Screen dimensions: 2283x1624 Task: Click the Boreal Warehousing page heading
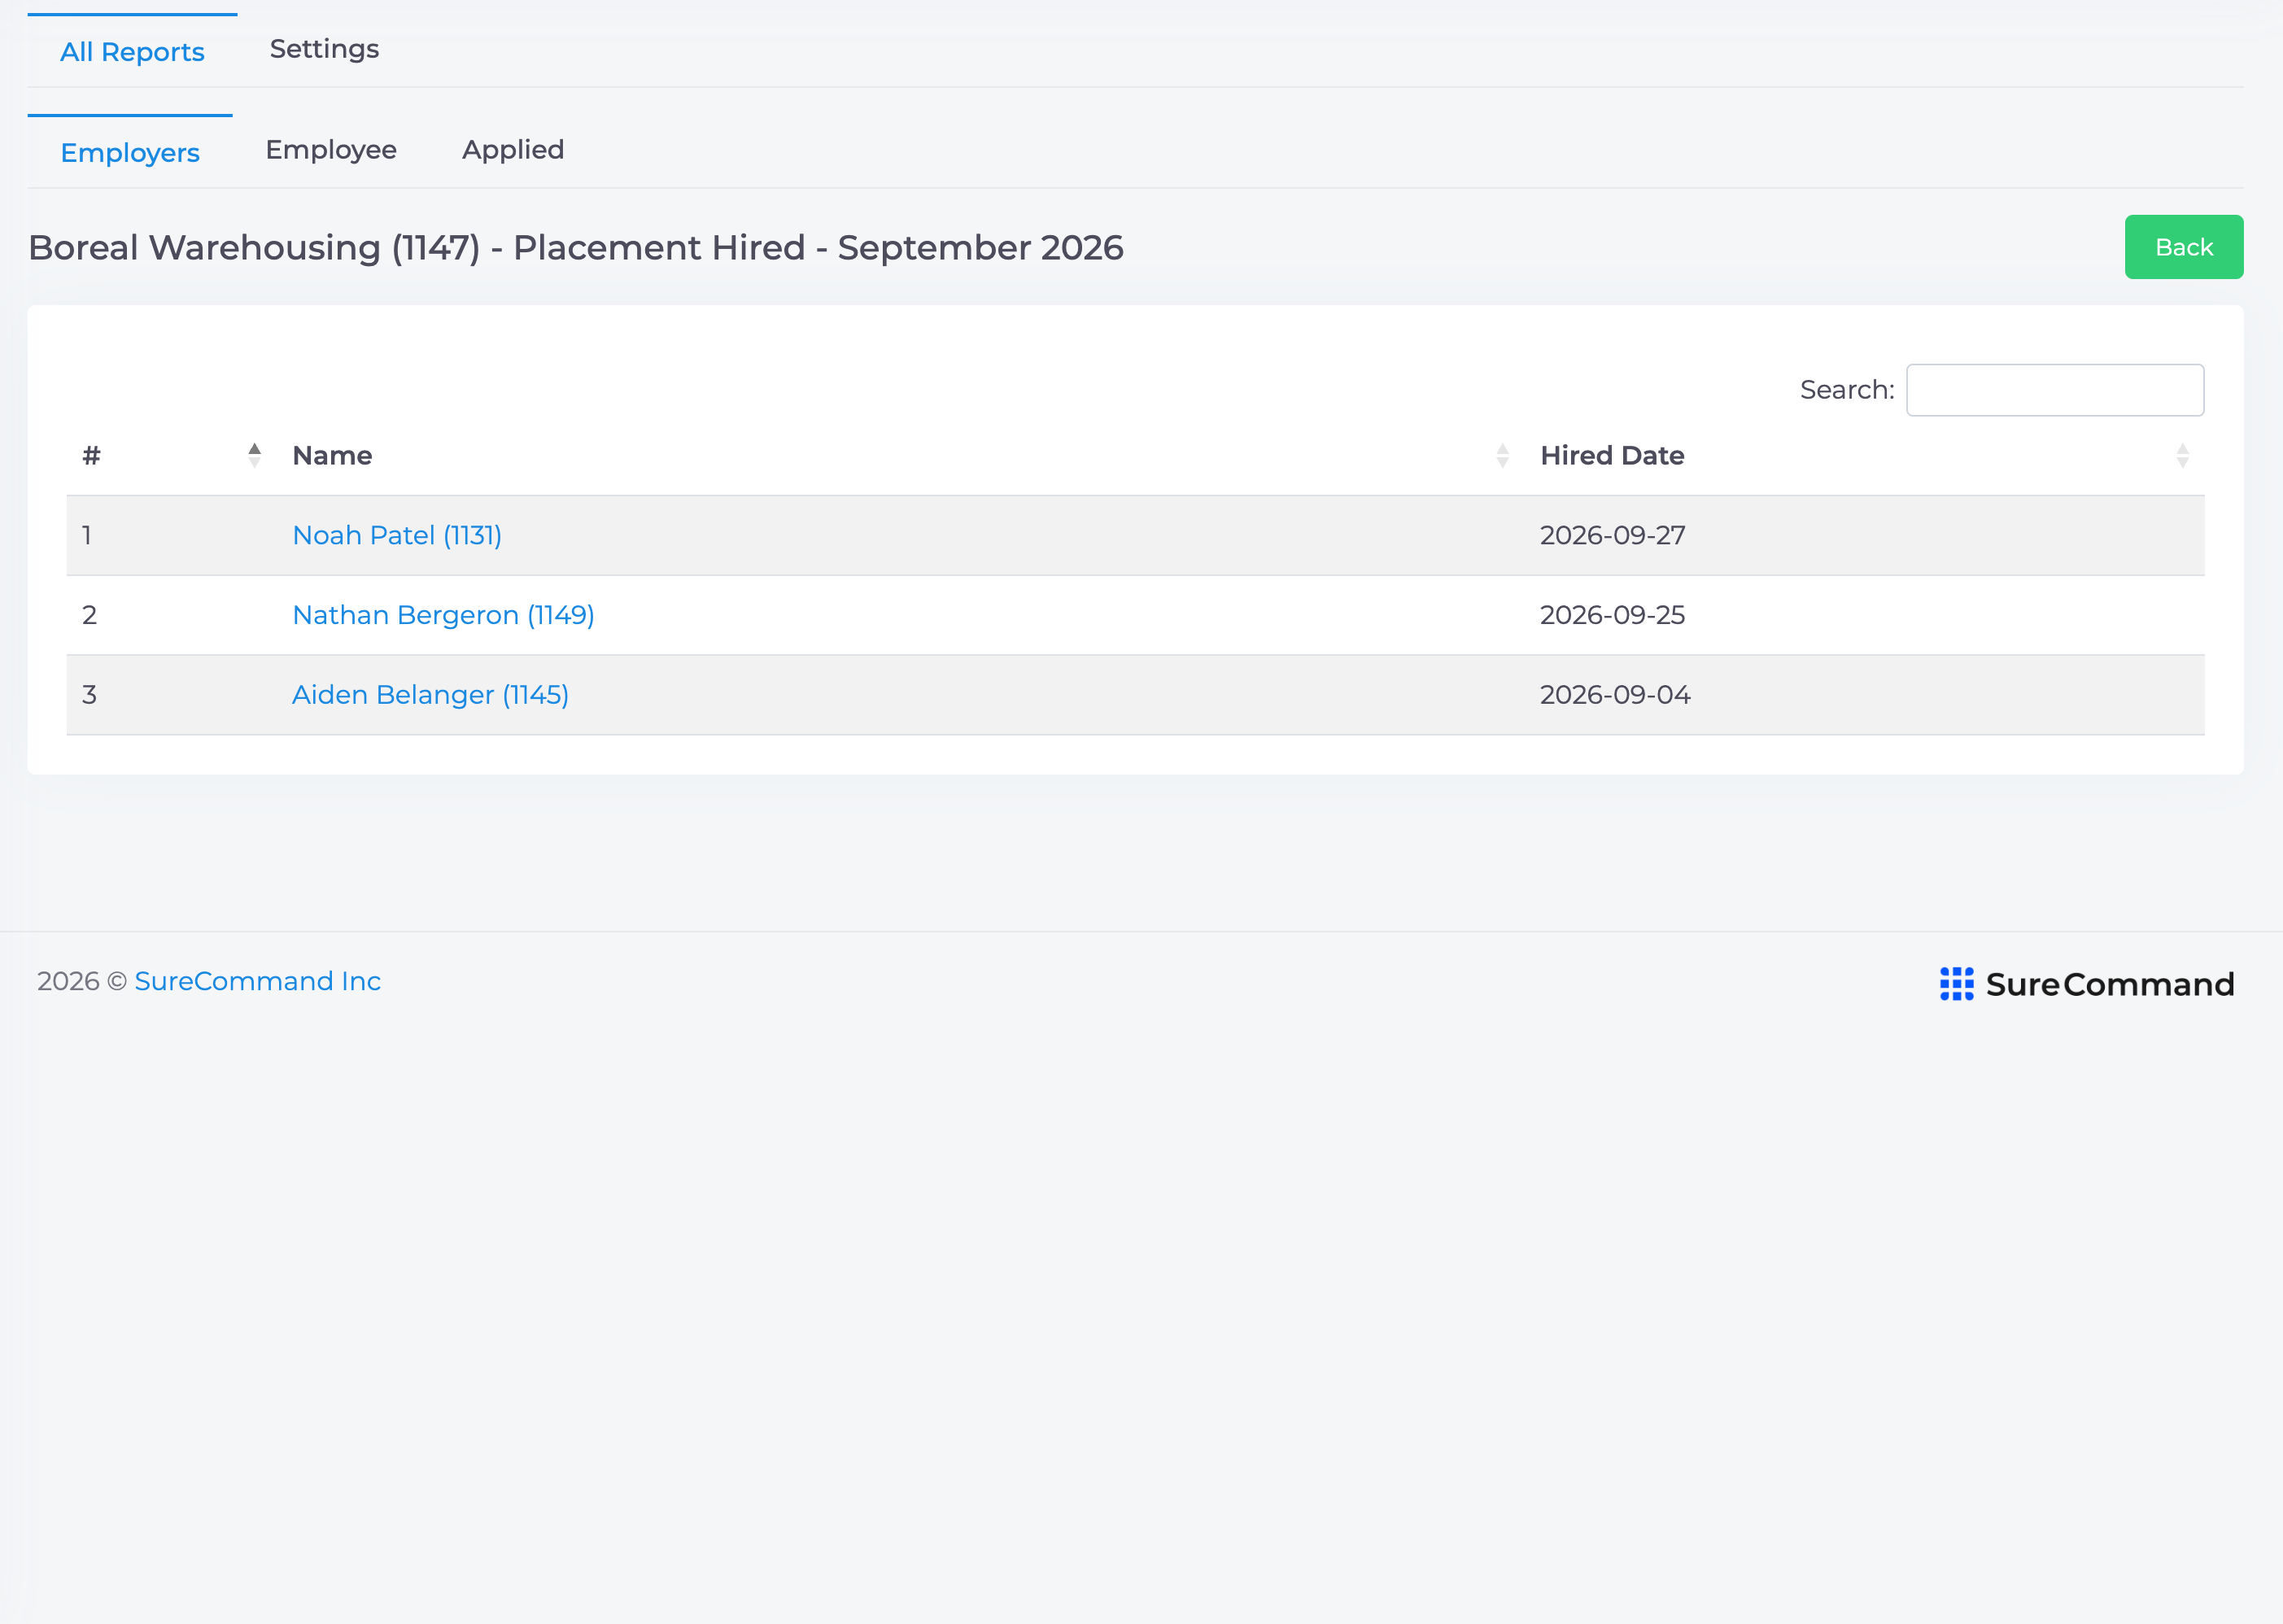[x=576, y=247]
